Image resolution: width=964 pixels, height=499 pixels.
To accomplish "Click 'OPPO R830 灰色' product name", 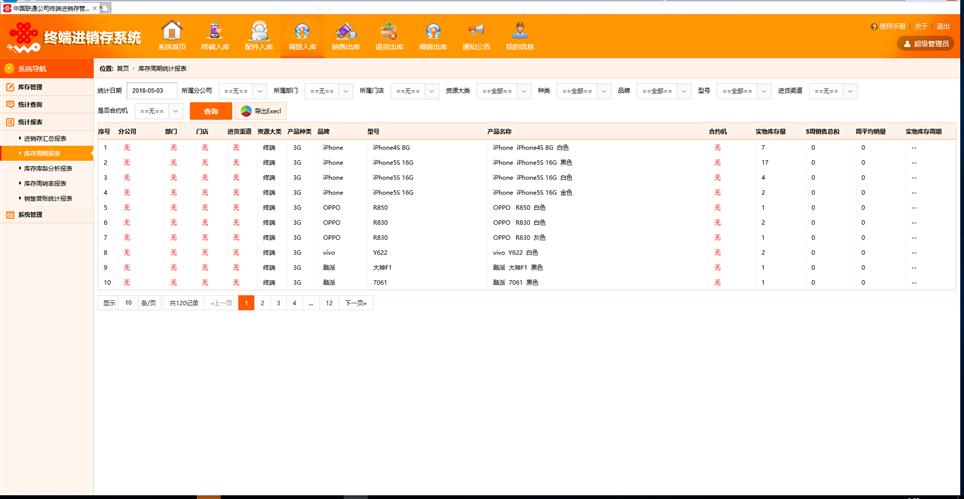I will (519, 238).
